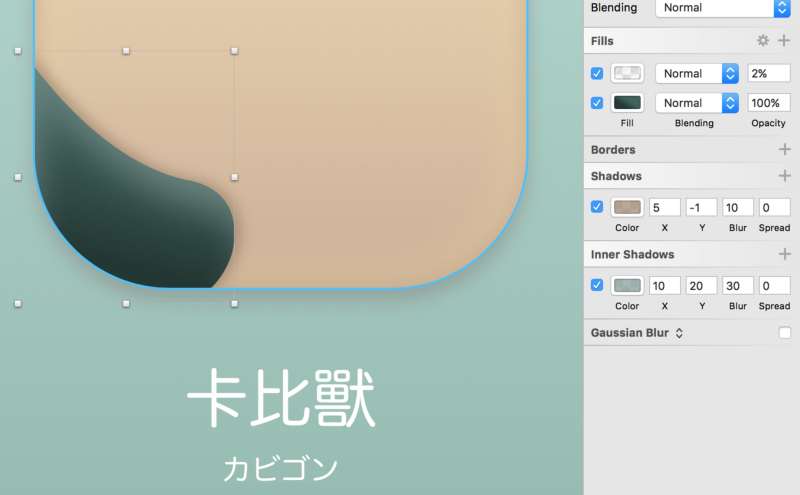Add a new fill with the plus icon
The image size is (800, 495).
coord(784,40)
